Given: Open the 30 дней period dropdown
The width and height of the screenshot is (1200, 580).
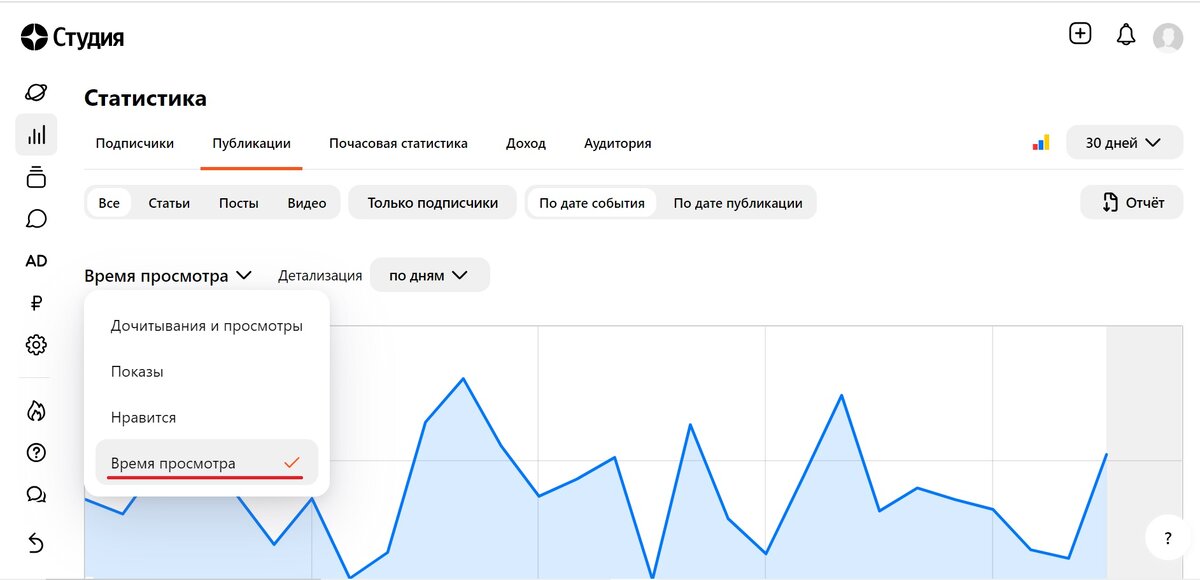Looking at the screenshot, I should (x=1124, y=143).
